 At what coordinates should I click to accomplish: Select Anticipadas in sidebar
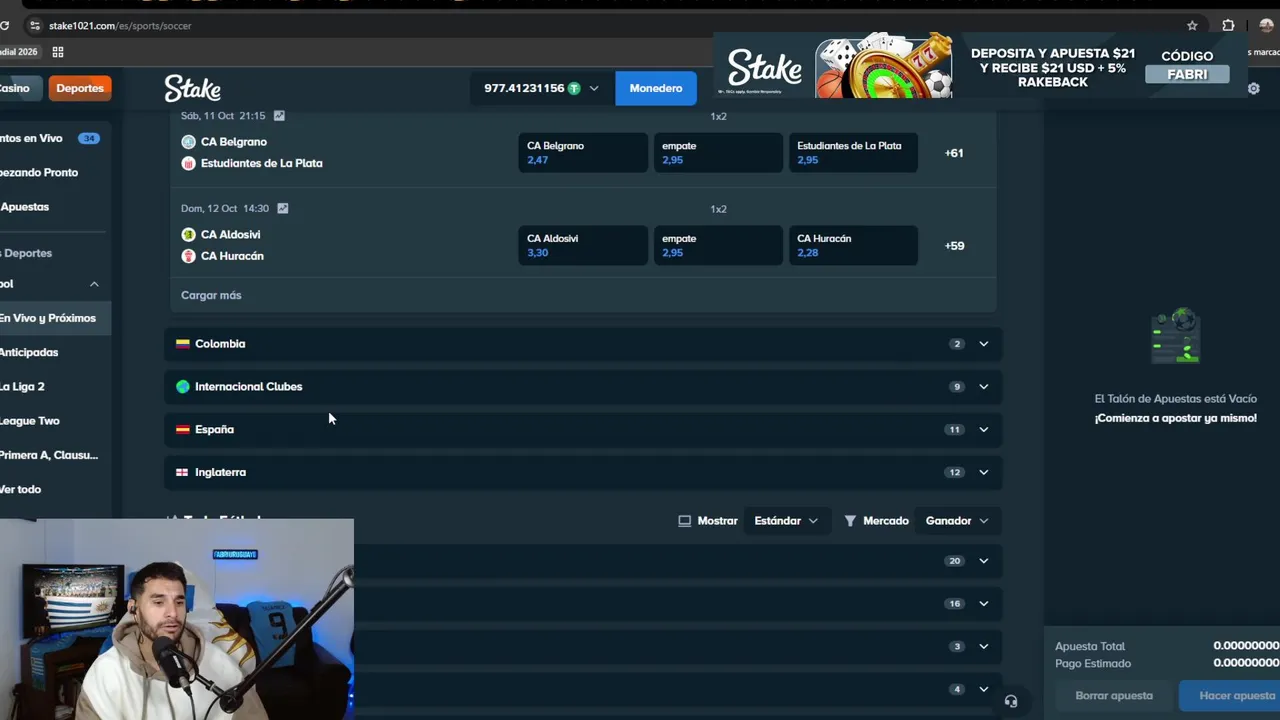point(55,352)
